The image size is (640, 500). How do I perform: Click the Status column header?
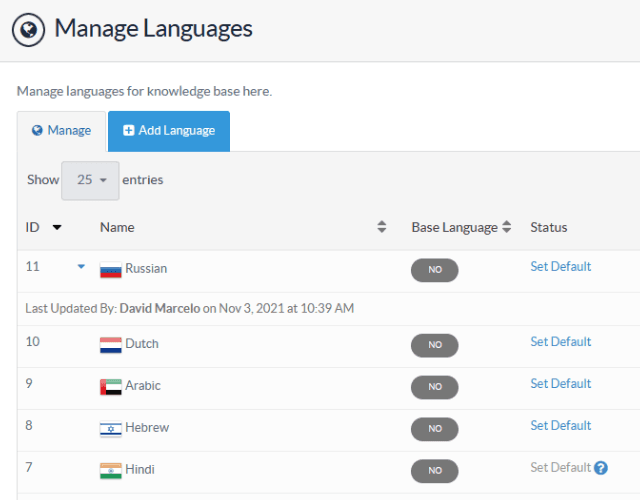[549, 227]
